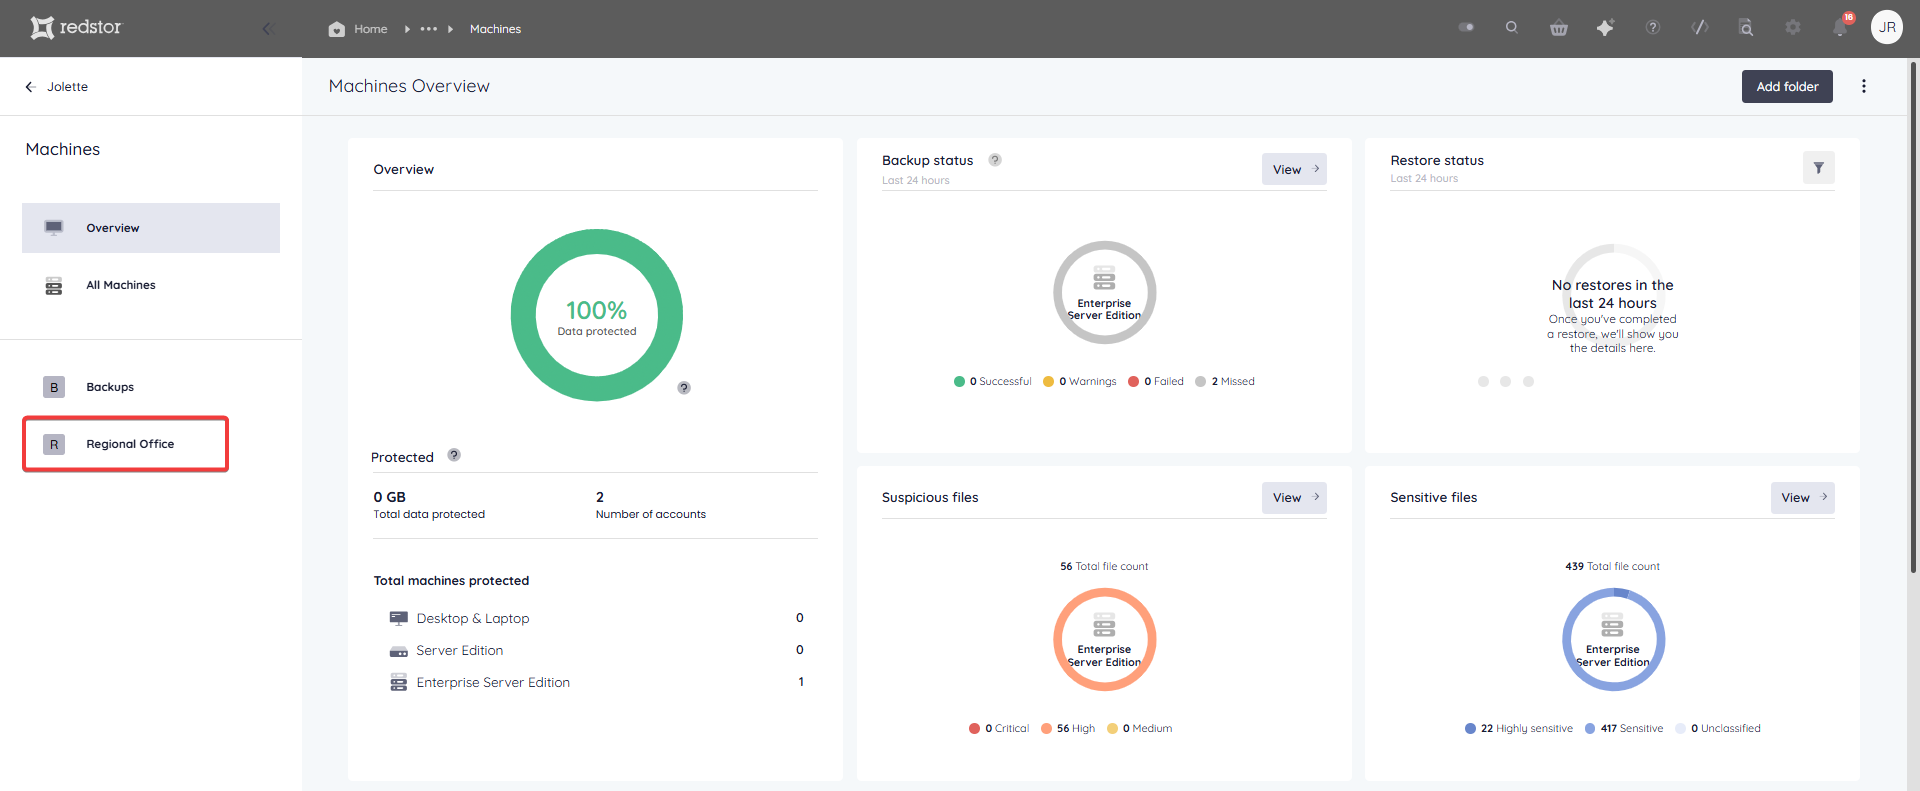Click the '22 Highly sensitive' legend entry
Viewport: 1920px width, 791px height.
[1518, 728]
